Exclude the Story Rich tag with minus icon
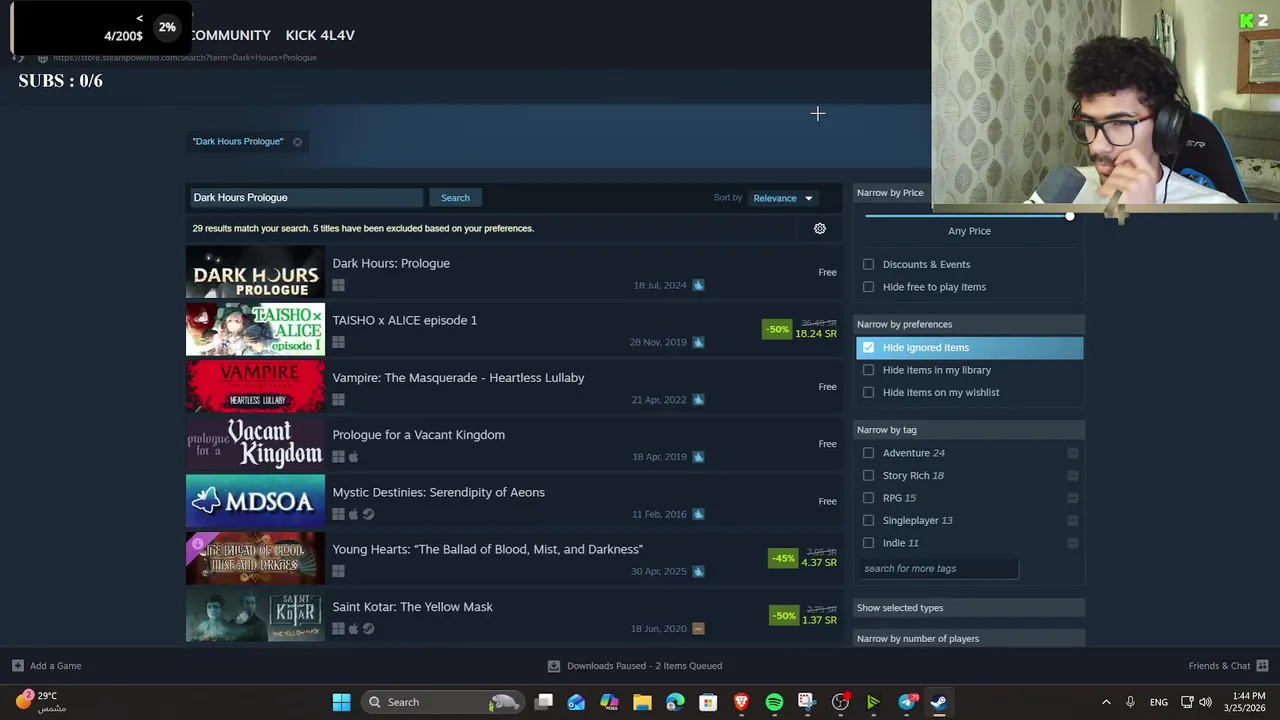The height and width of the screenshot is (720, 1280). [x=1072, y=476]
